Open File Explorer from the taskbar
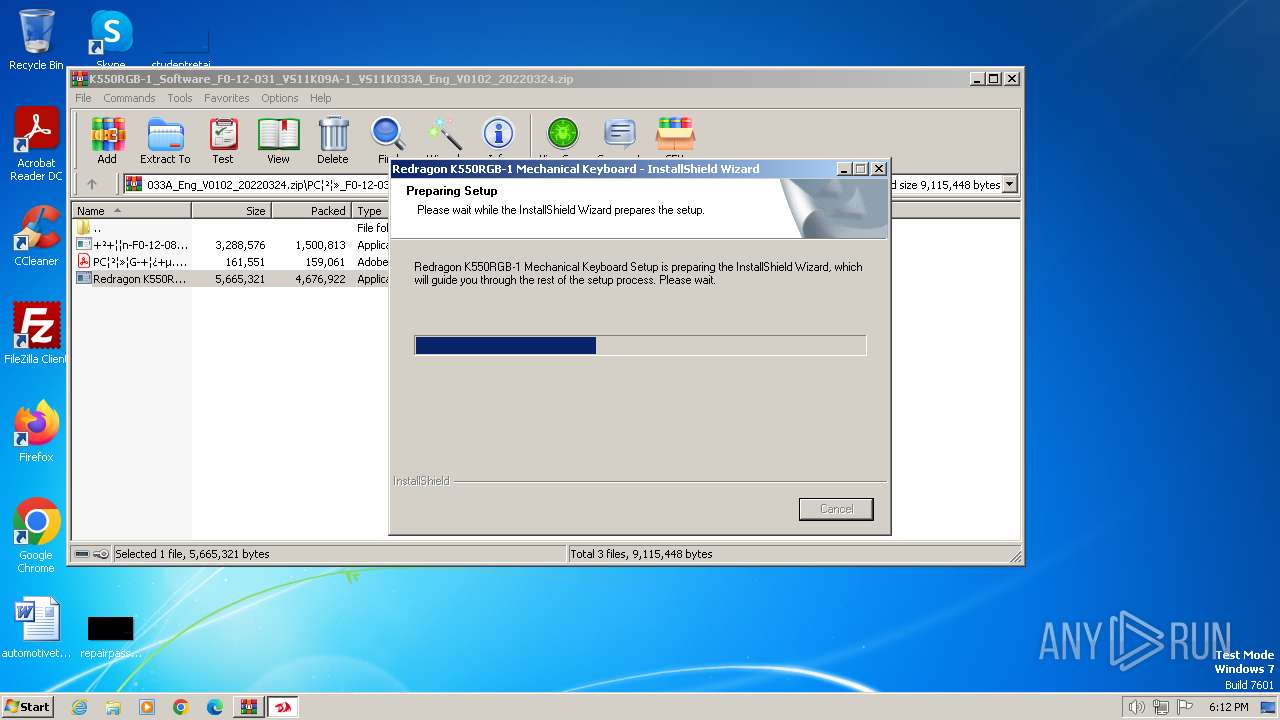Screen dimensions: 1280x720 tap(113, 707)
